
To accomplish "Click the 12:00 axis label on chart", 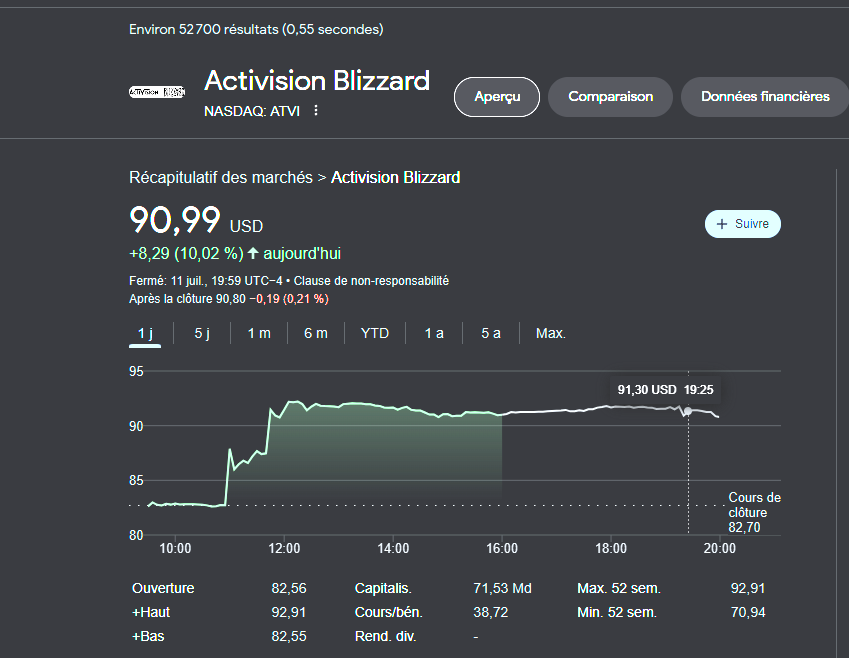I will click(284, 549).
